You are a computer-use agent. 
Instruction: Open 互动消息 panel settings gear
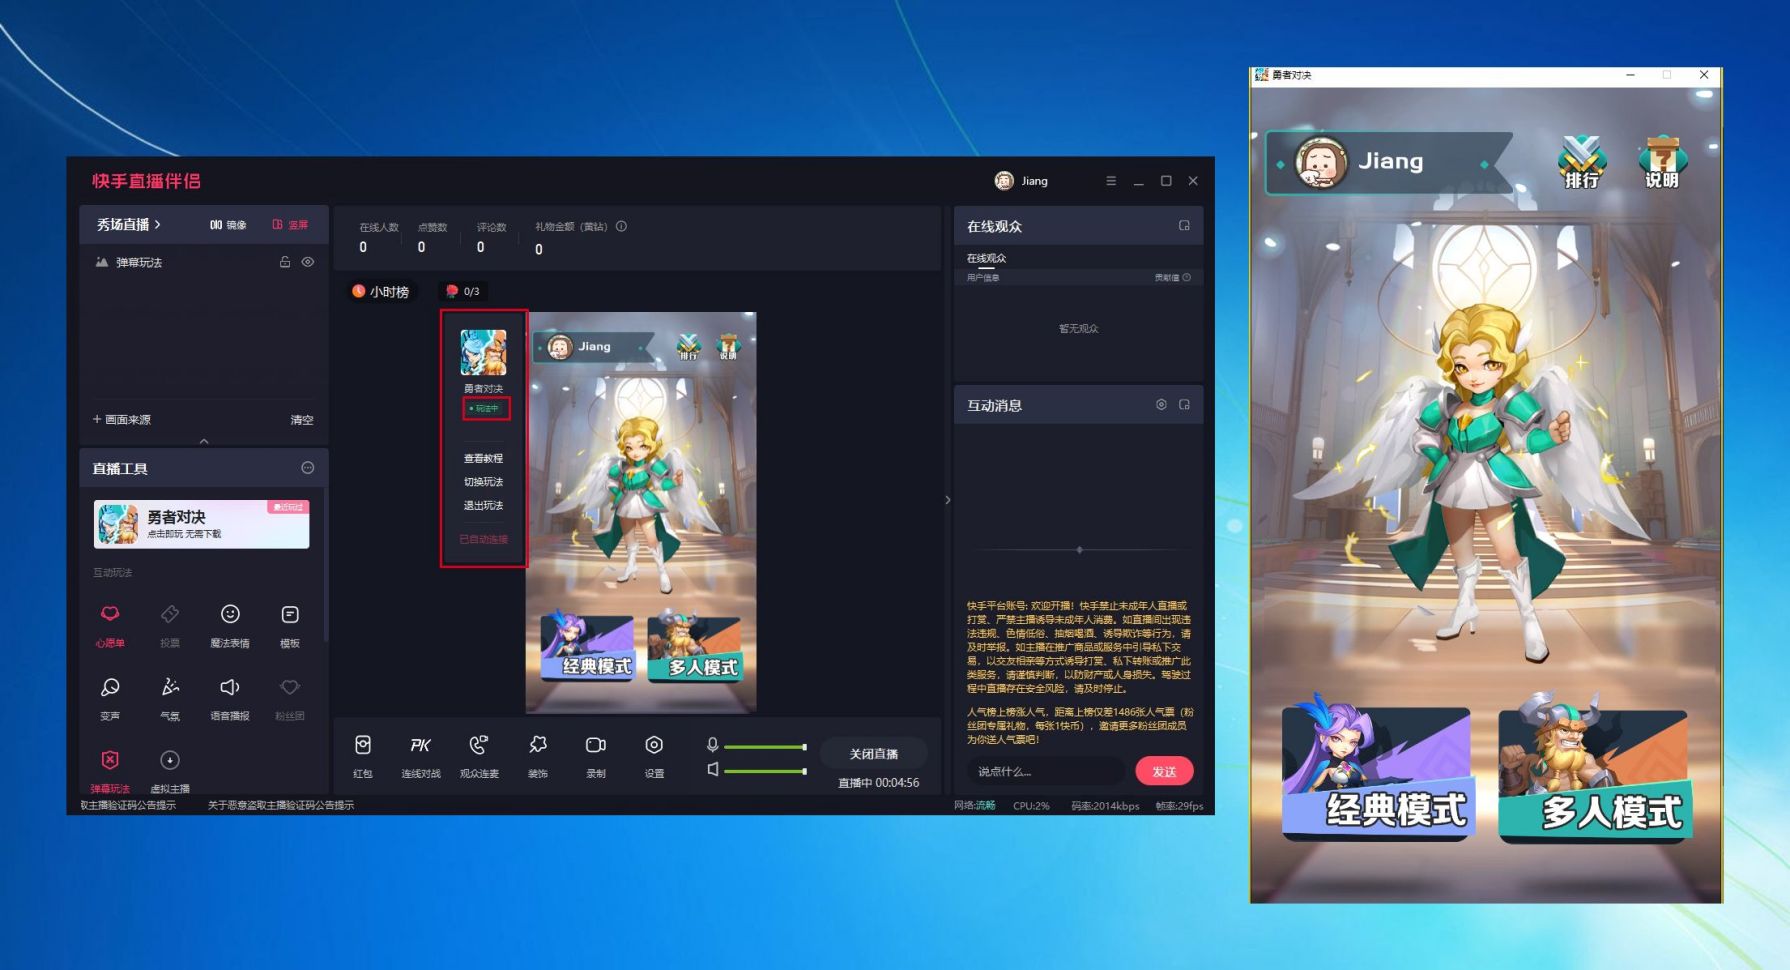click(1161, 405)
